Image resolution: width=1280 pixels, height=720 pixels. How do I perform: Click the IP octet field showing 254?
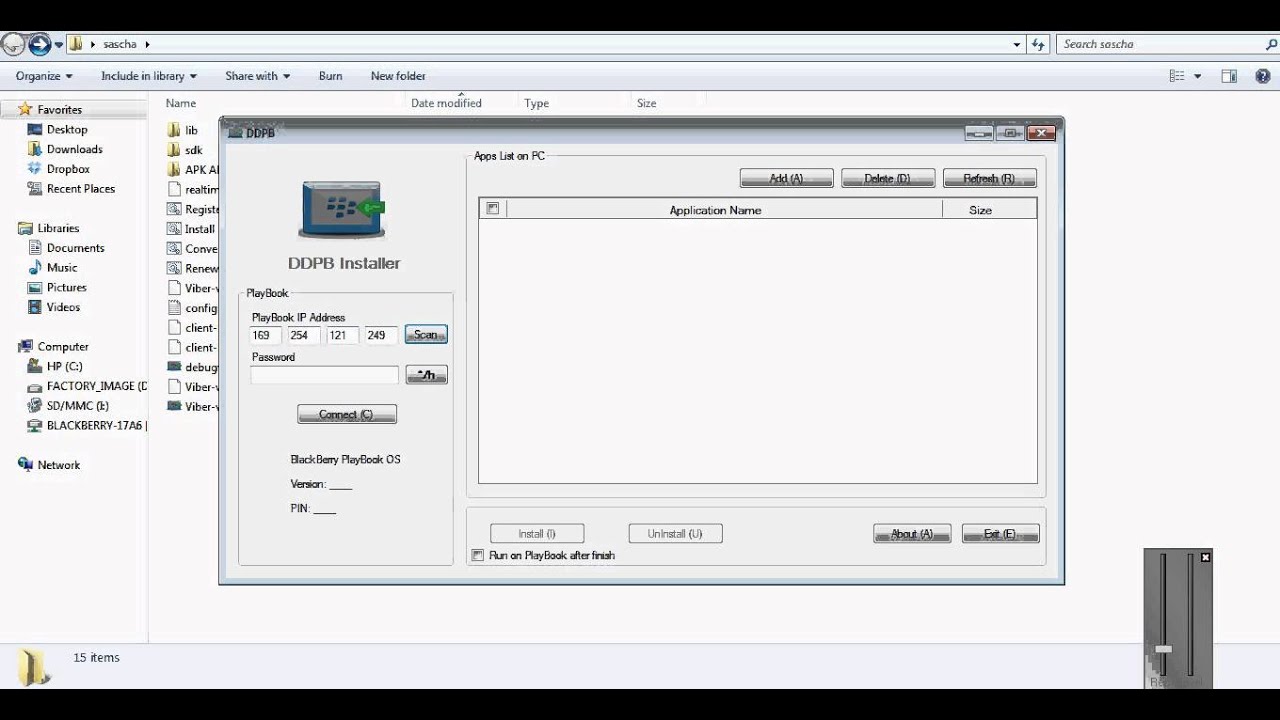pyautogui.click(x=303, y=335)
